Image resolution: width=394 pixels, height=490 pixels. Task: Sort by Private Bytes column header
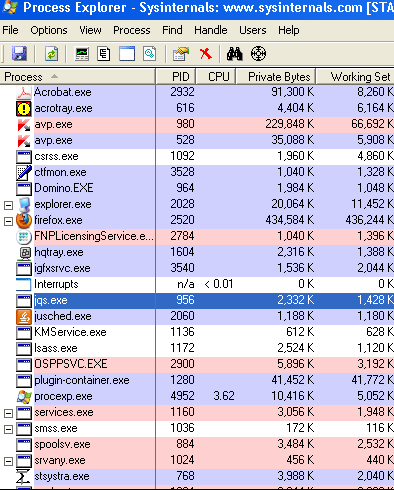click(x=276, y=77)
